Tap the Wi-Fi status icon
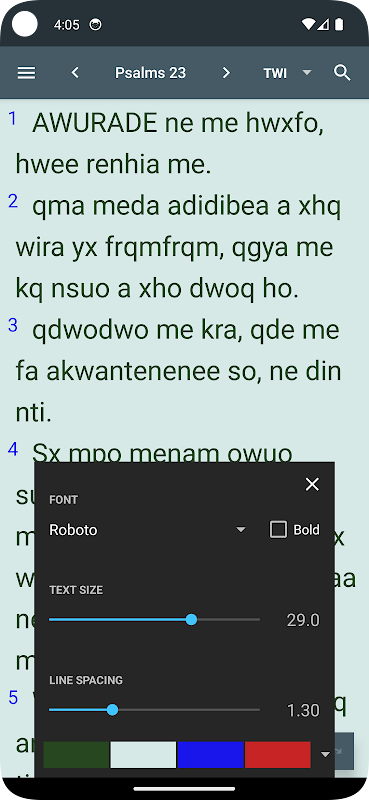Screen dimensions: 369x800 [308, 24]
